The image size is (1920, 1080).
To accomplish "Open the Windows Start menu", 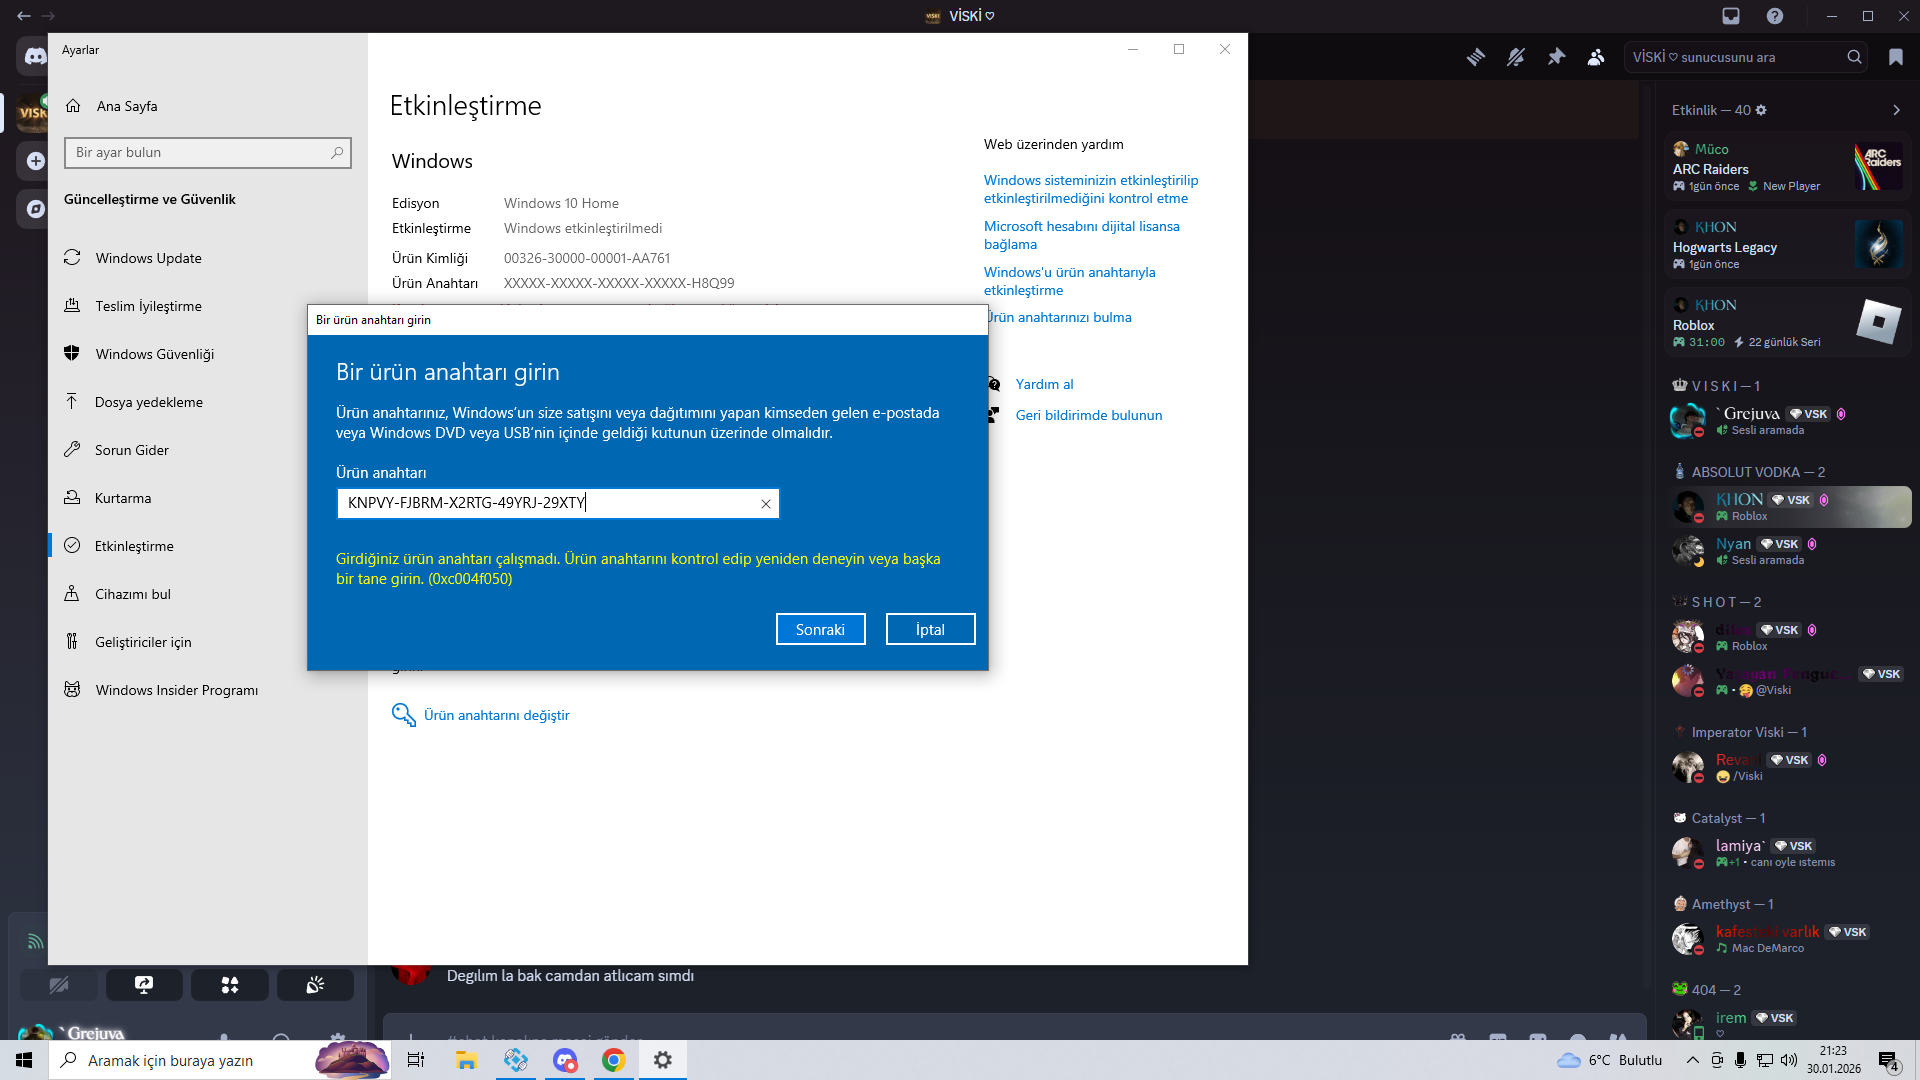I will coord(24,1060).
